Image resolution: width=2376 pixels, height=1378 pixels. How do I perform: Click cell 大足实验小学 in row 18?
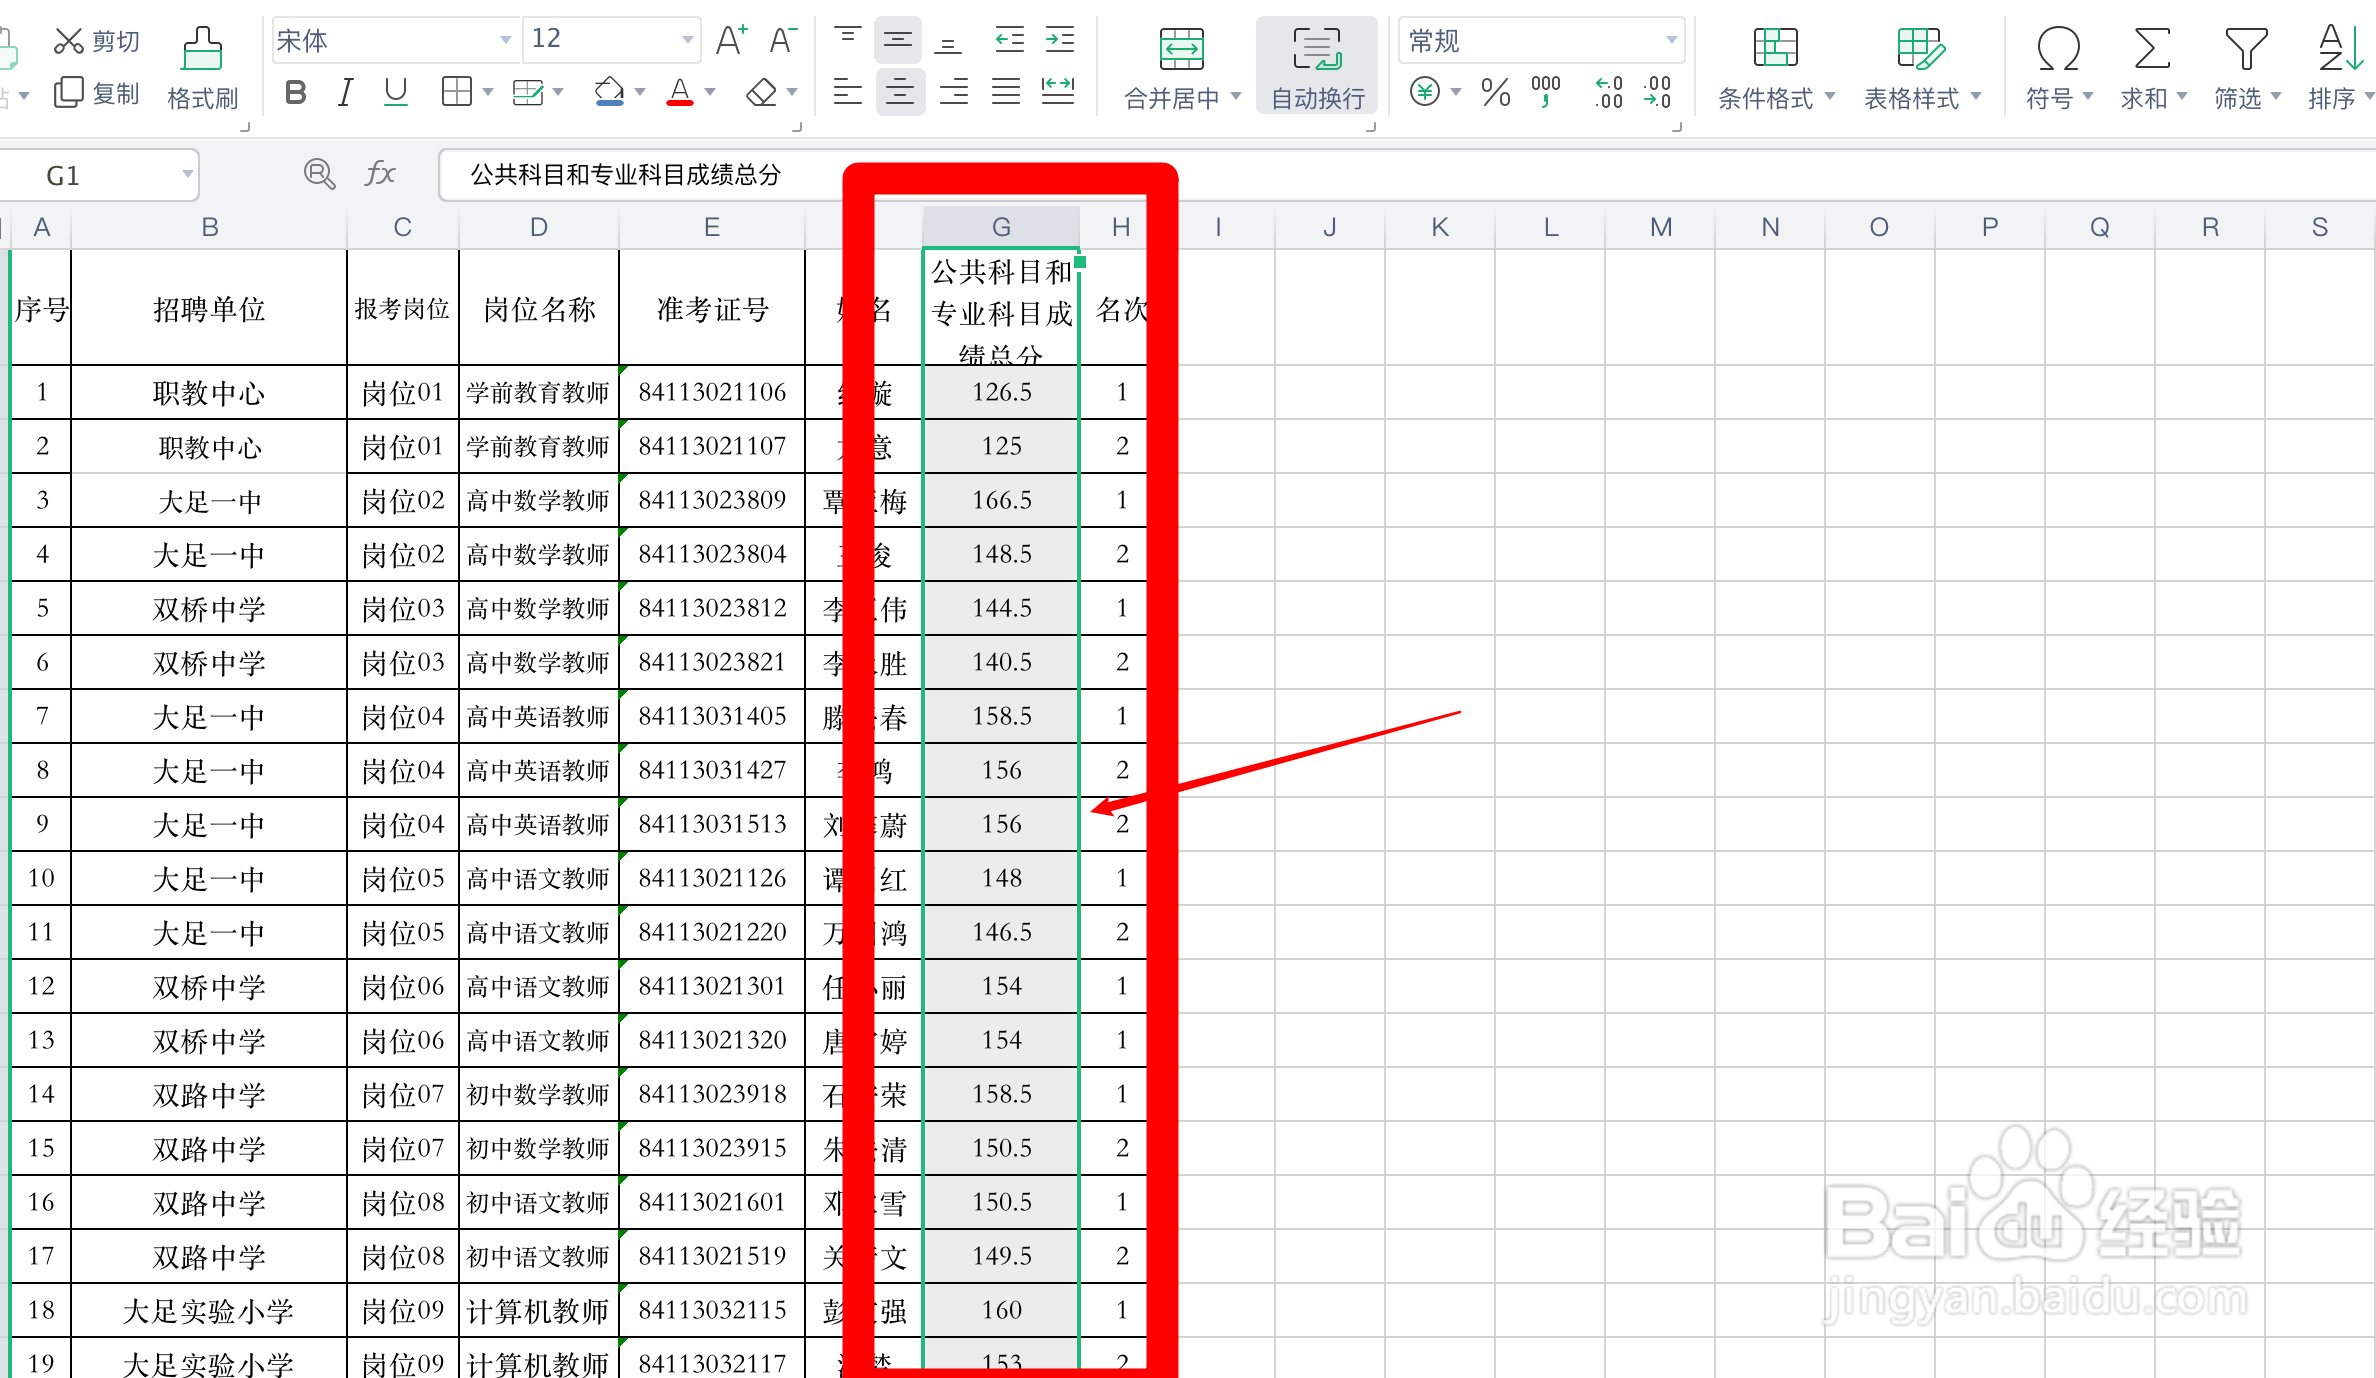[209, 1310]
